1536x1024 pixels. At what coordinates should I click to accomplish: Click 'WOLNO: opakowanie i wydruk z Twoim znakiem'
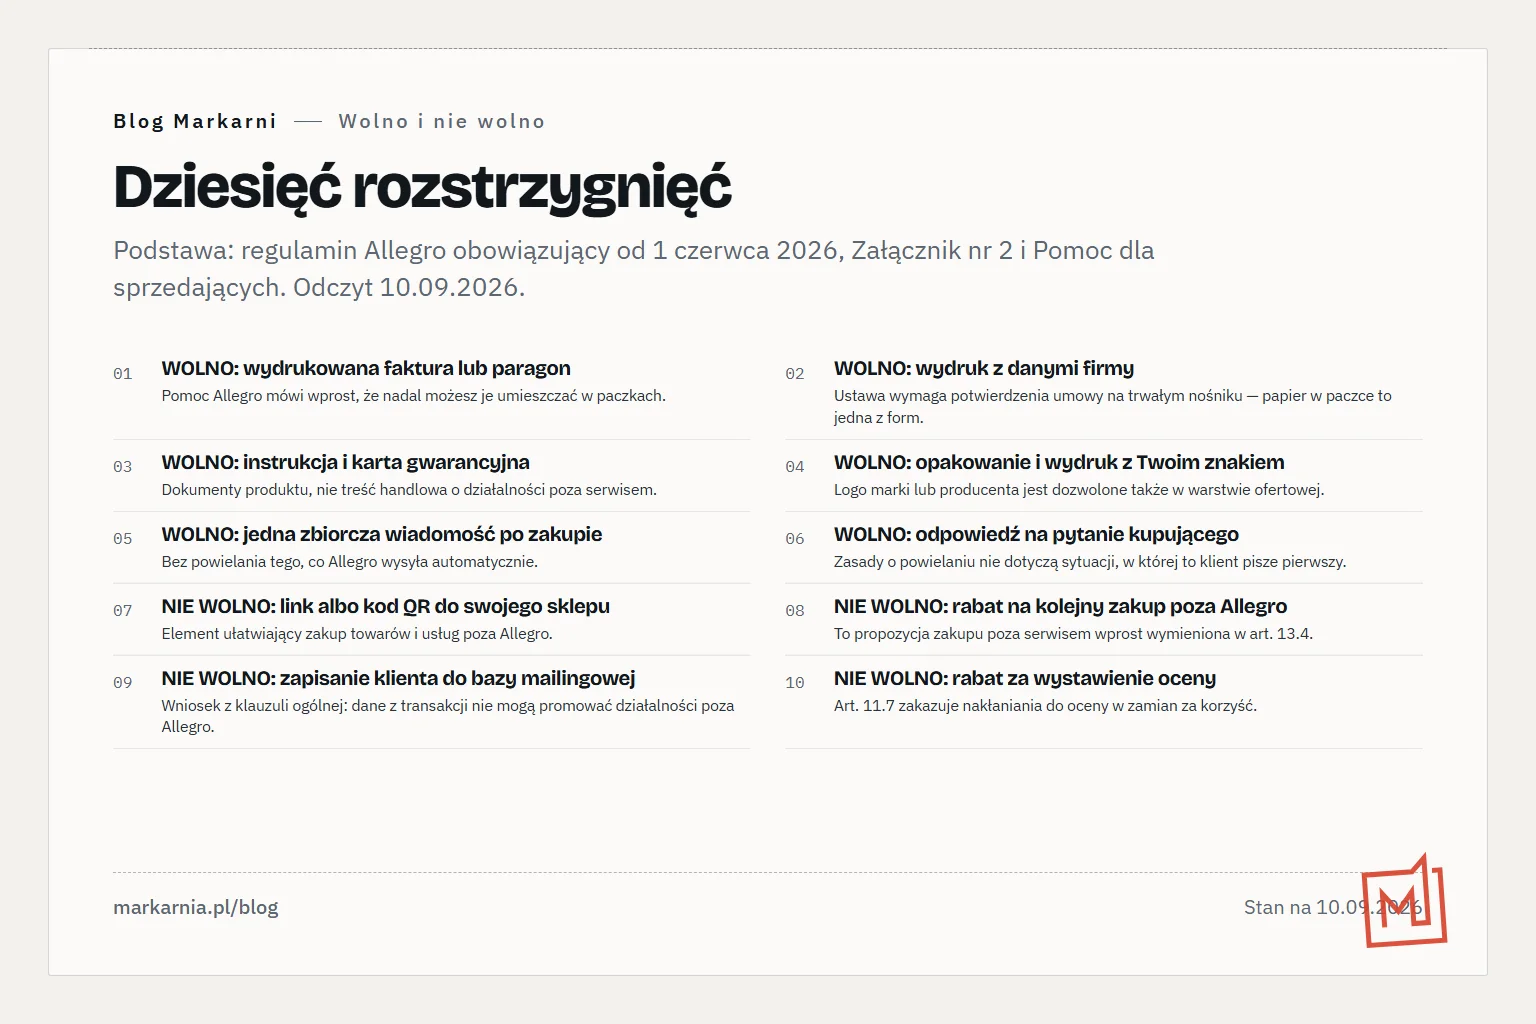[1059, 462]
